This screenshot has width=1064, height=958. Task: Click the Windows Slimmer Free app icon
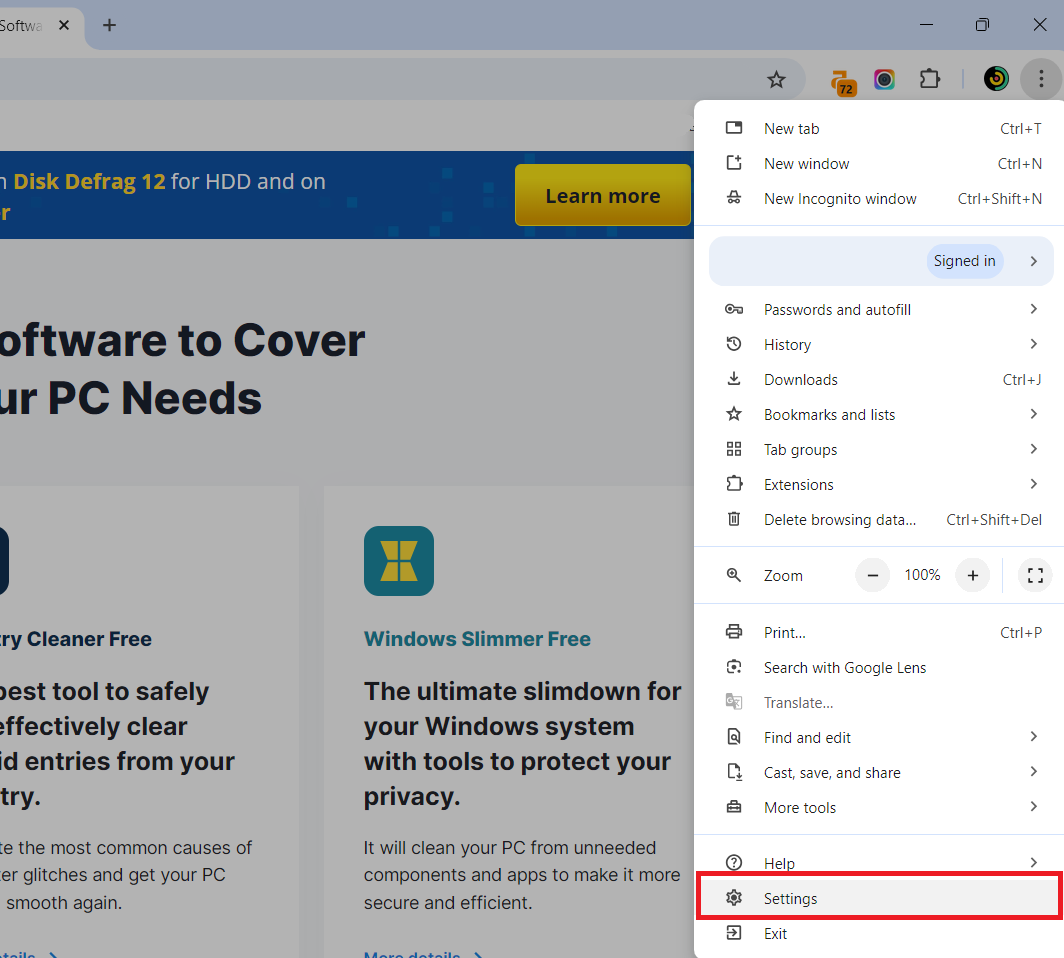tap(399, 561)
